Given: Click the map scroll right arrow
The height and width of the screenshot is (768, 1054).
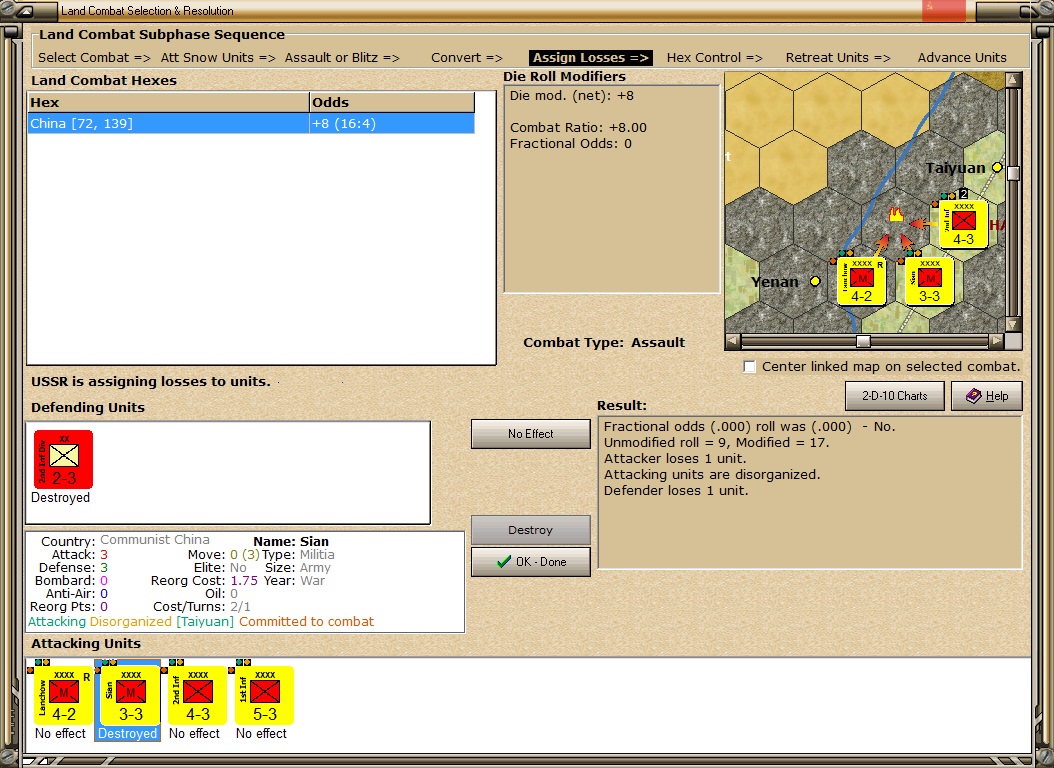Looking at the screenshot, I should tap(996, 341).
